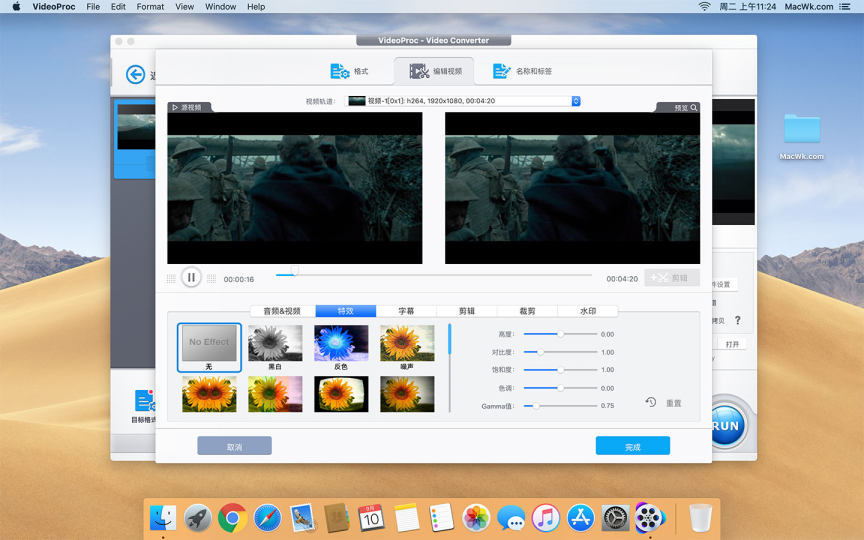Viewport: 864px width, 540px height.
Task: Select the 无 No Effect thumbnail
Action: point(209,343)
